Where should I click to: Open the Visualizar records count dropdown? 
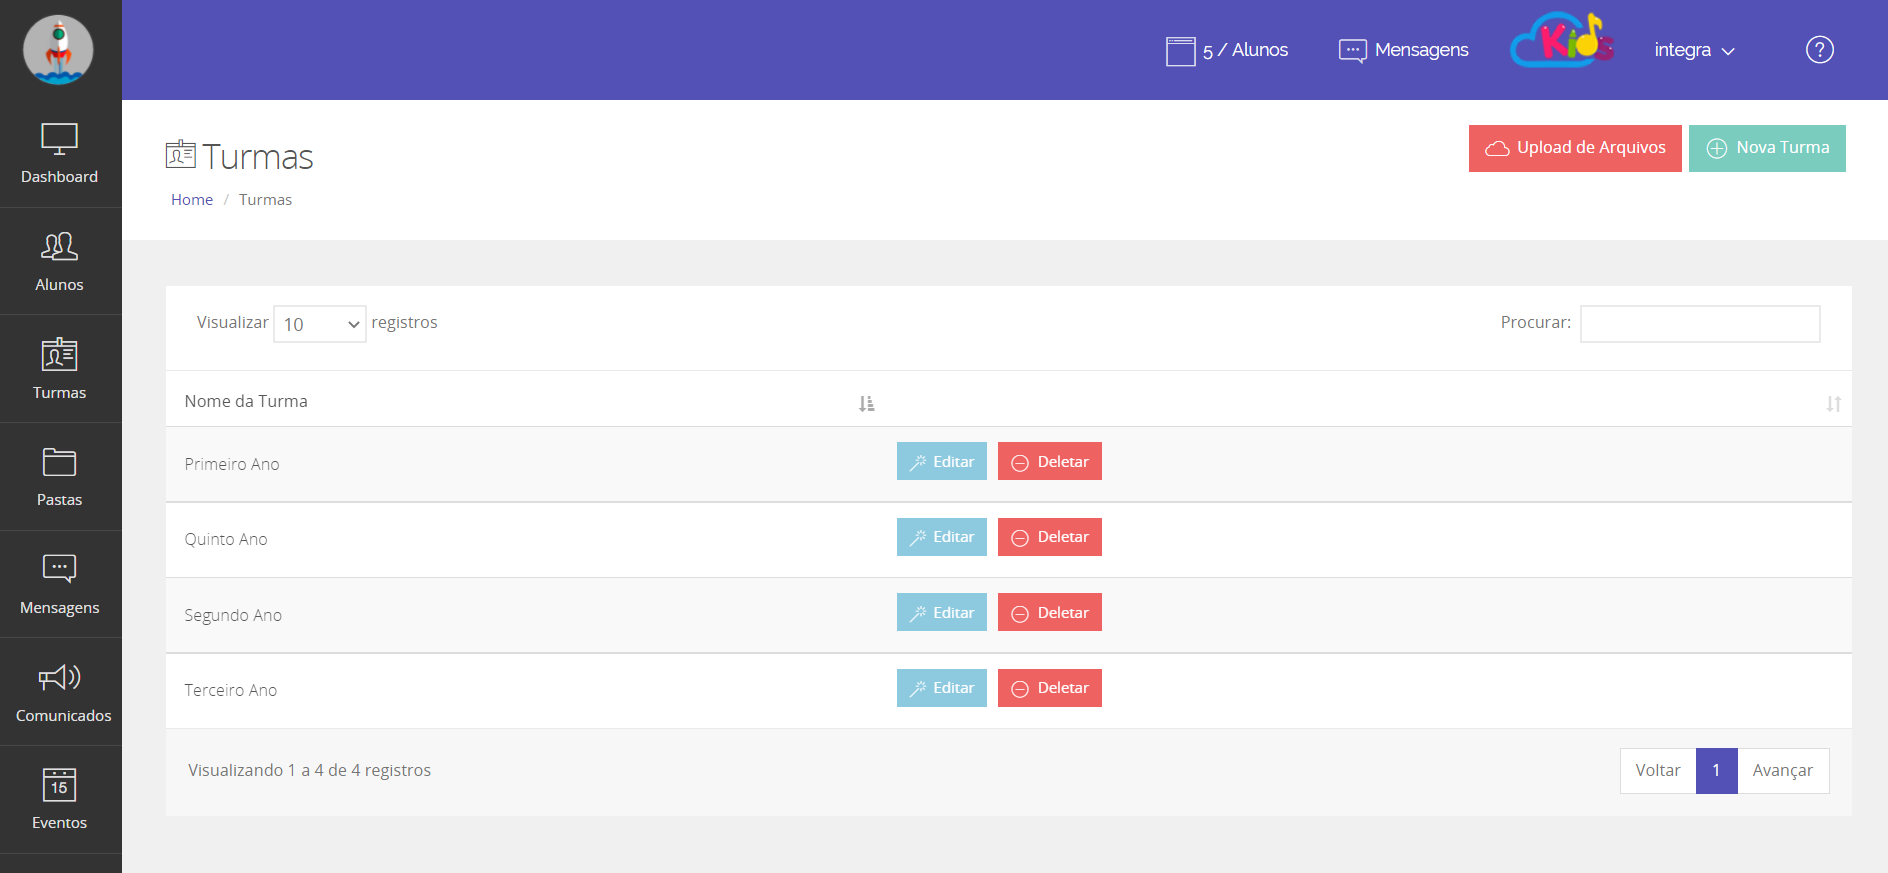tap(320, 324)
